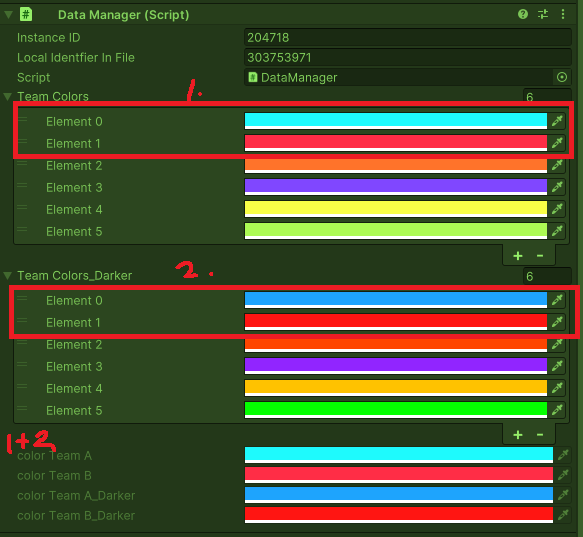Click the Data Manager script icon
Image resolution: width=583 pixels, height=537 pixels.
tap(26, 15)
